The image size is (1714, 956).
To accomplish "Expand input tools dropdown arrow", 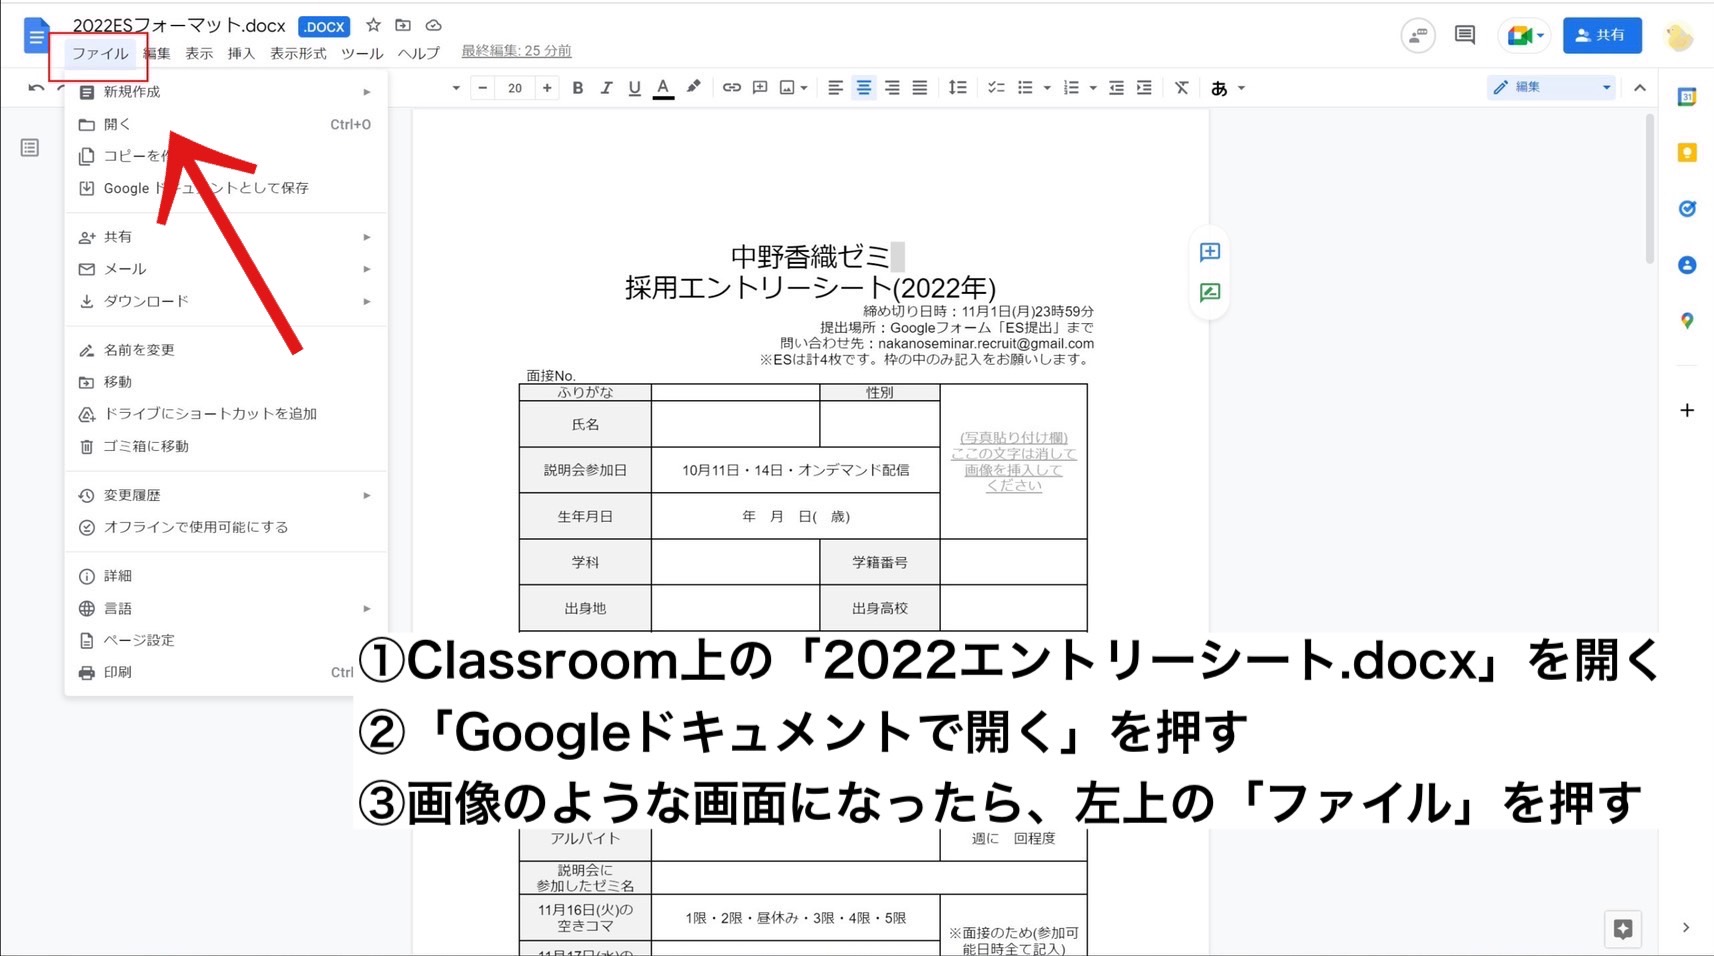I will point(1241,88).
